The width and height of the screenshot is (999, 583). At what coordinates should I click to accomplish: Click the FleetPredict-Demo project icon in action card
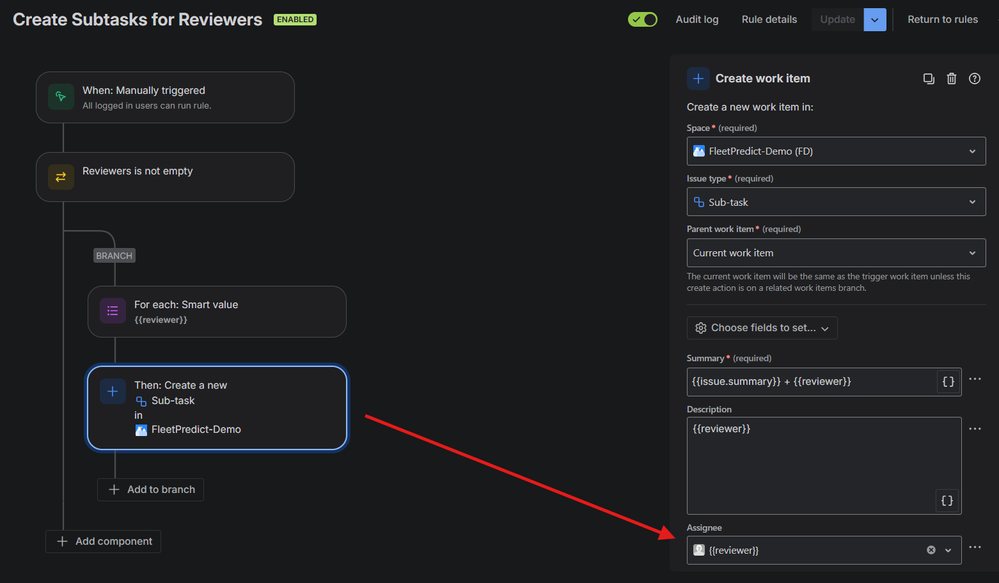point(141,430)
